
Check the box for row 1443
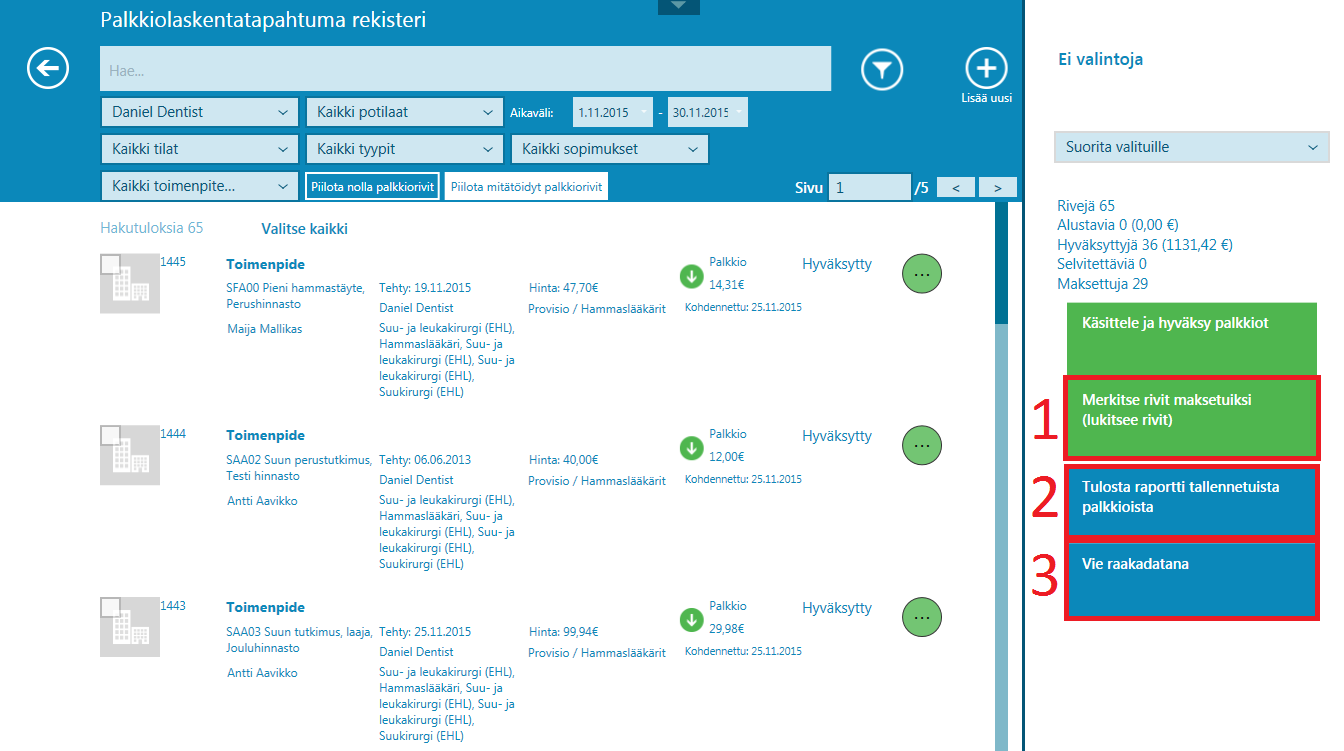(111, 608)
